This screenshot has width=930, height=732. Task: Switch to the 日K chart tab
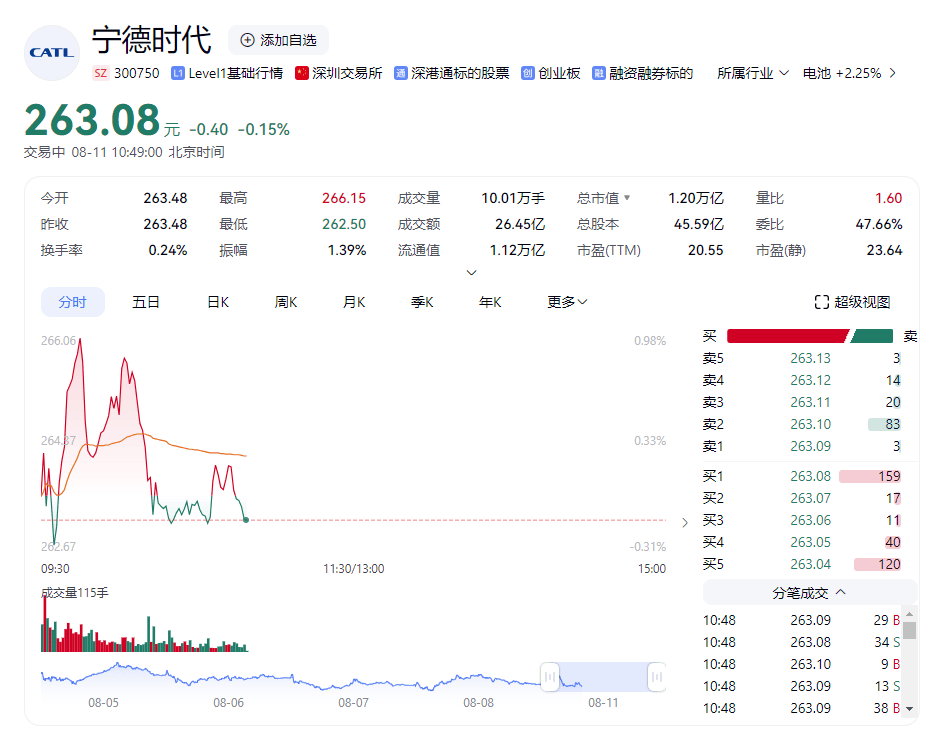point(218,302)
